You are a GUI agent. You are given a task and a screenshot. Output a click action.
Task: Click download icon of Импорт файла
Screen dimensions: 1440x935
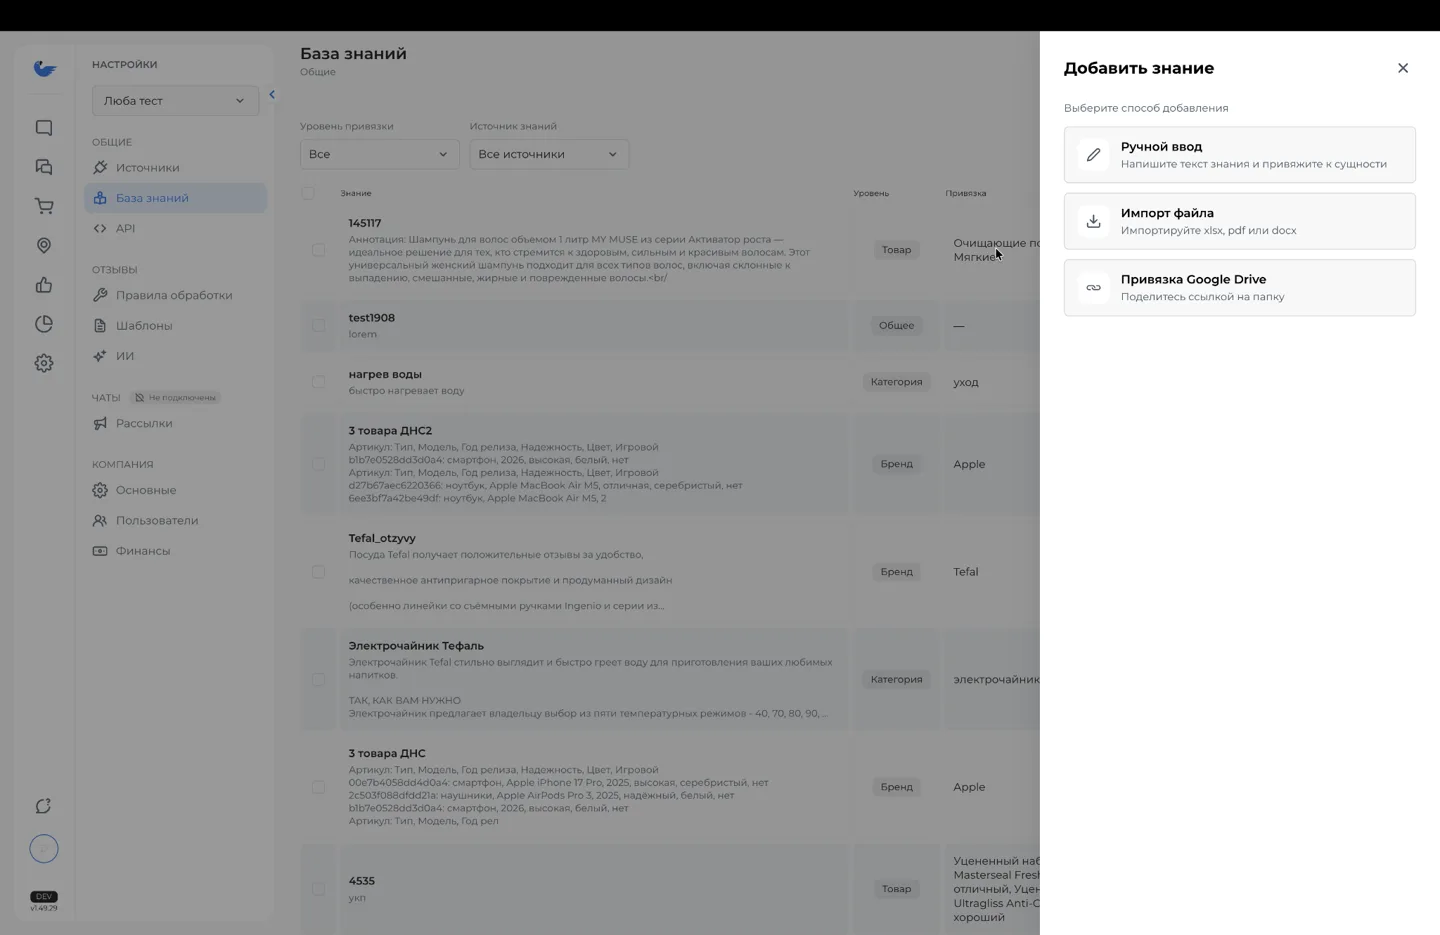(1094, 221)
